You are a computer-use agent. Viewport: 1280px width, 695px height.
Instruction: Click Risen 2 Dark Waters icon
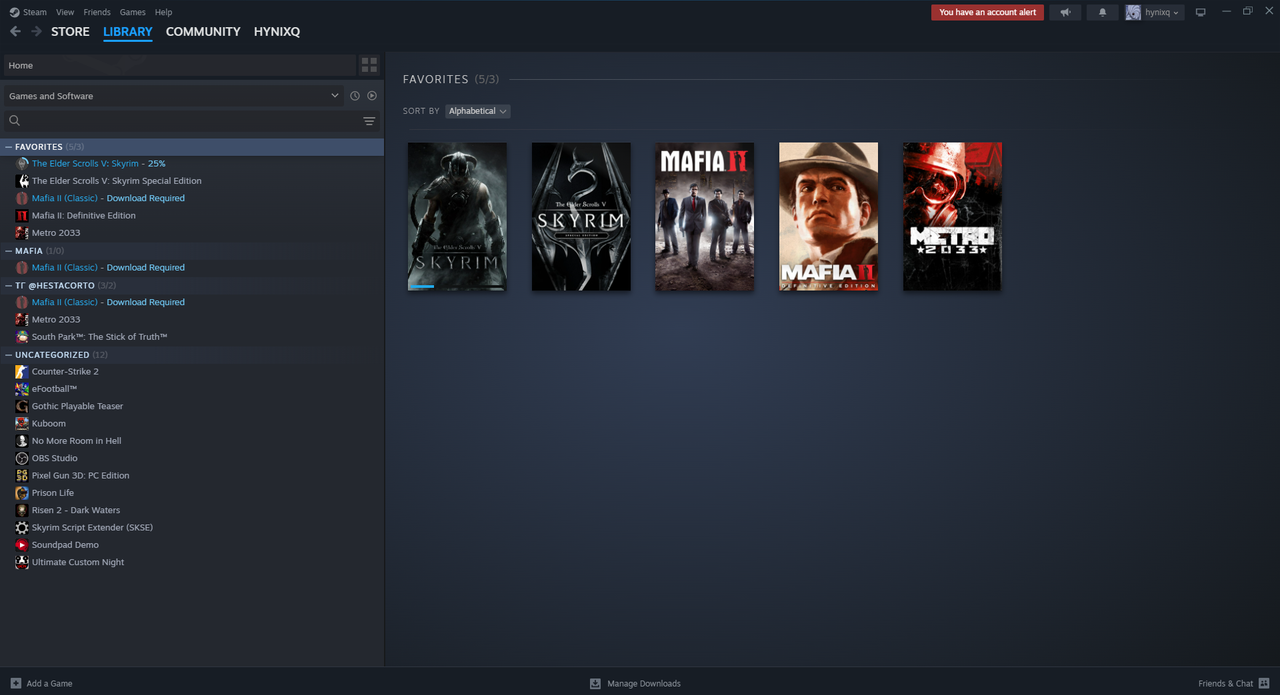click(22, 510)
